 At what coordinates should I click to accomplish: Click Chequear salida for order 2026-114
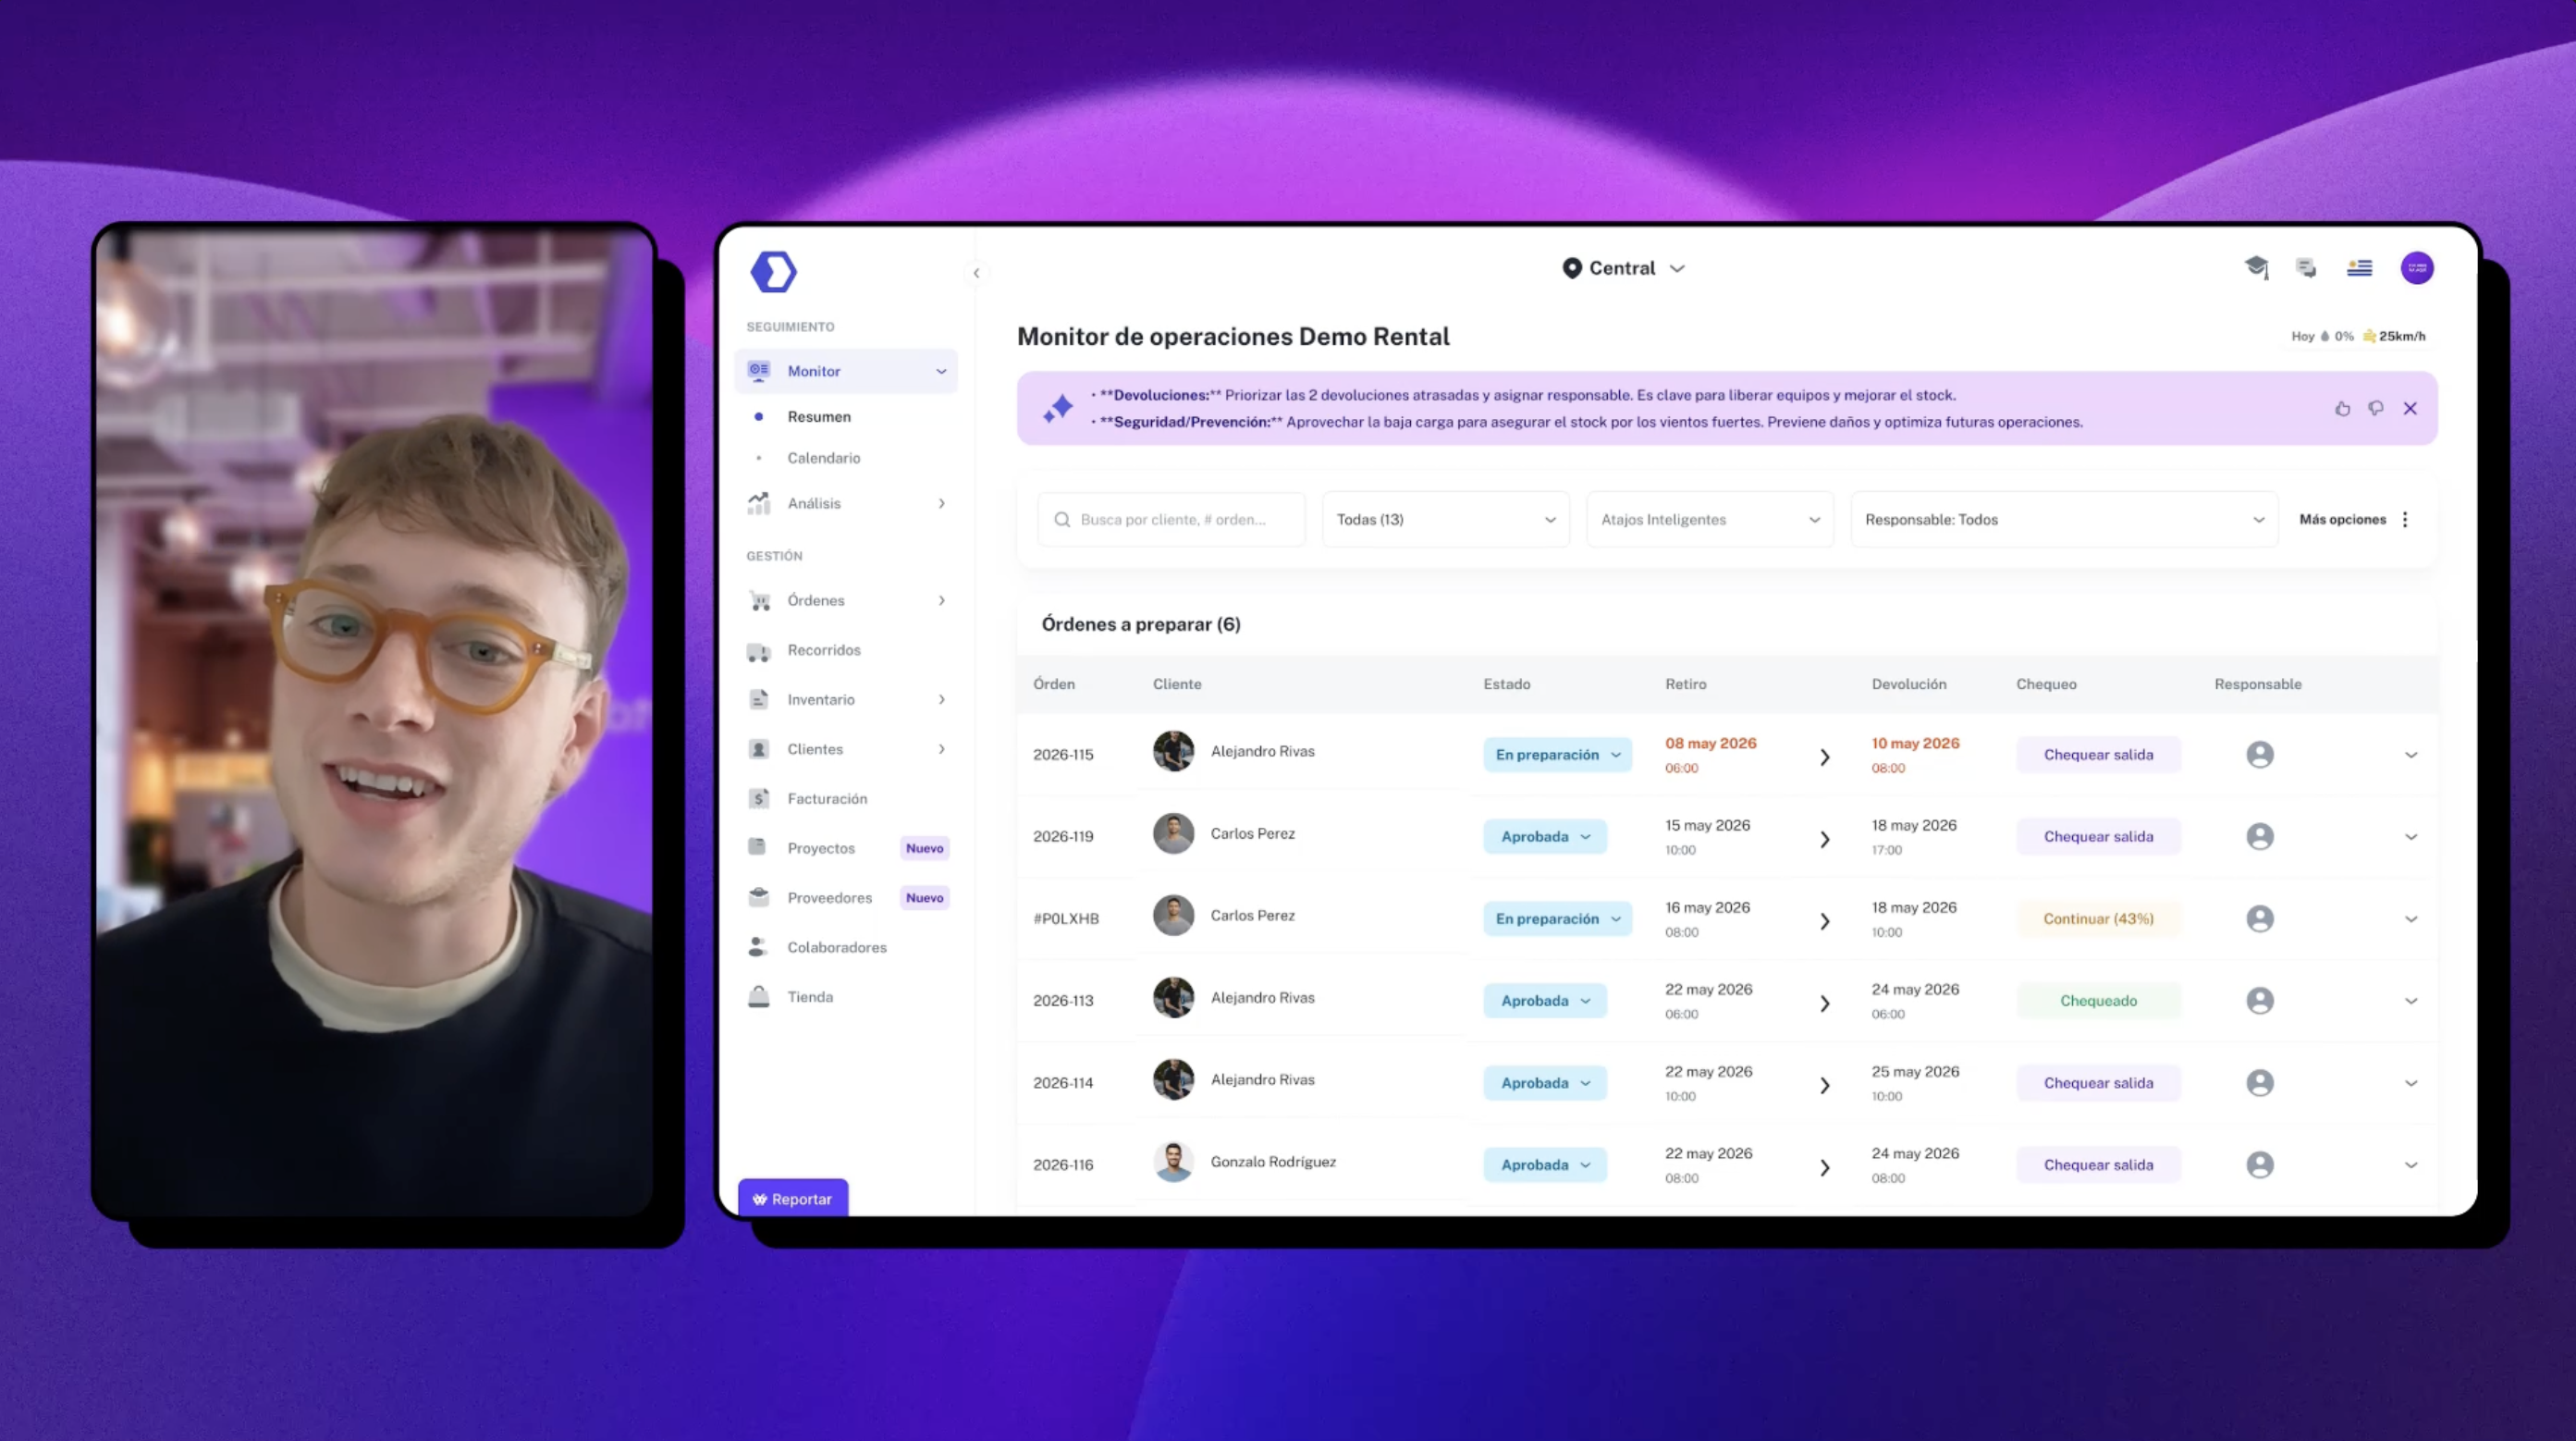pyautogui.click(x=2098, y=1083)
